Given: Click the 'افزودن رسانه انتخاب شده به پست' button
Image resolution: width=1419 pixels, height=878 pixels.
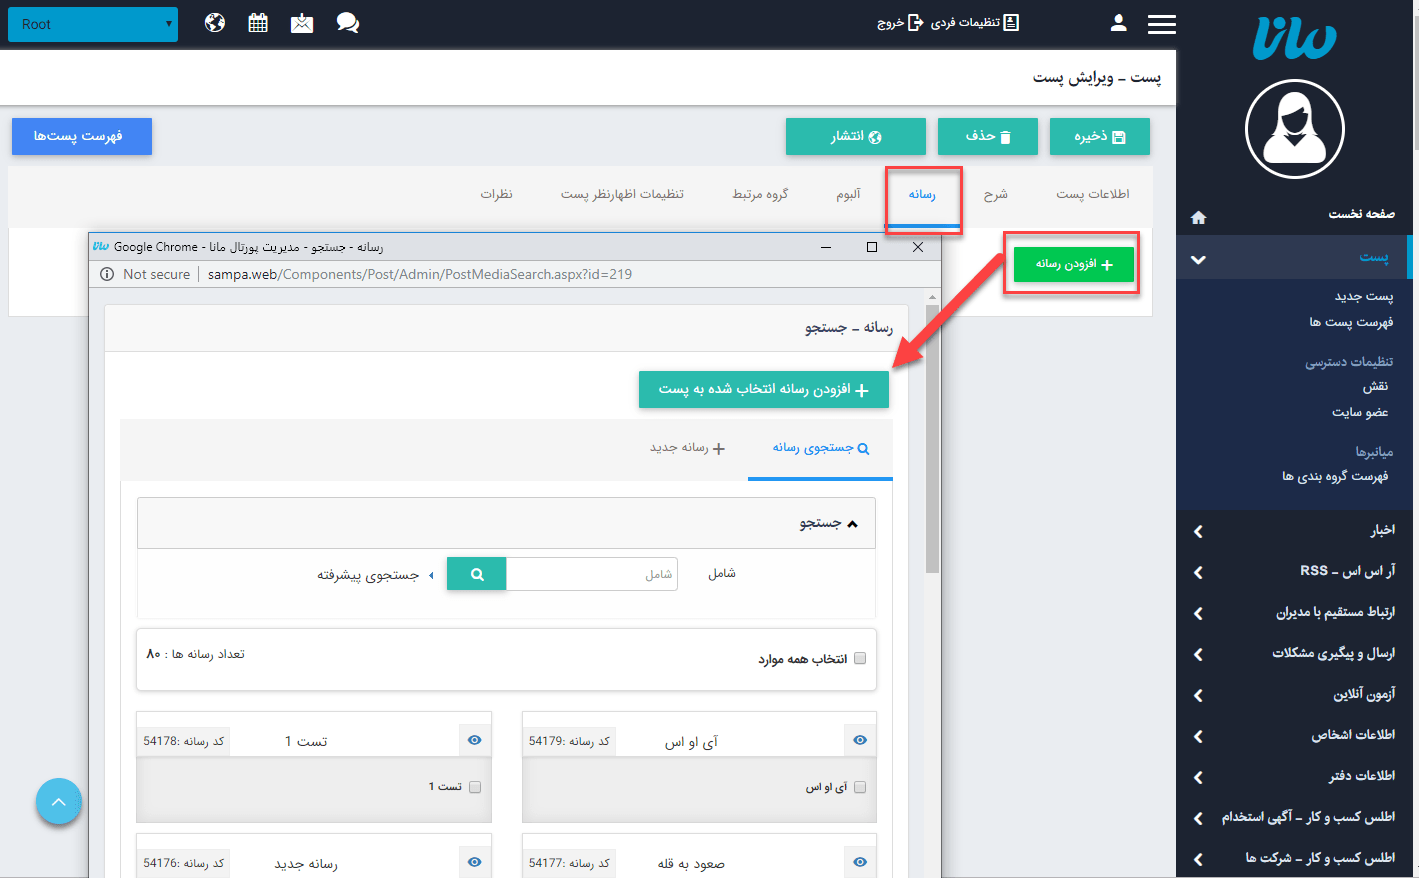Looking at the screenshot, I should pos(763,389).
